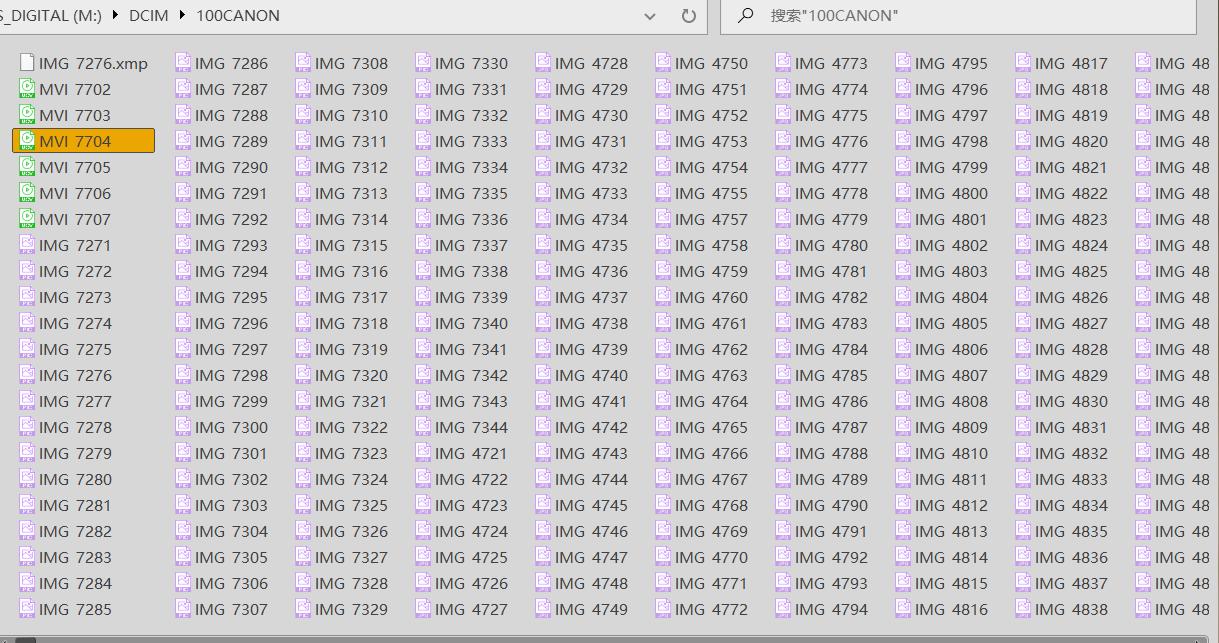Go to the DCIM folder breadcrumb

[149, 16]
